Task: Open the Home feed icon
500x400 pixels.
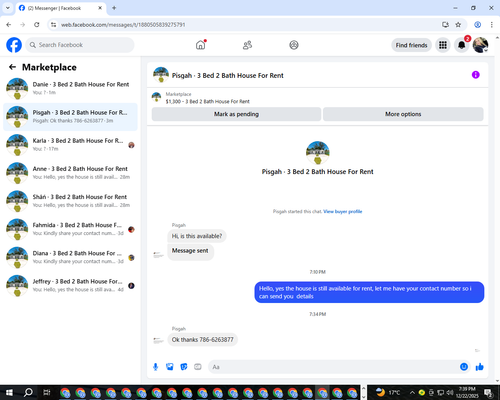Action: 201,45
